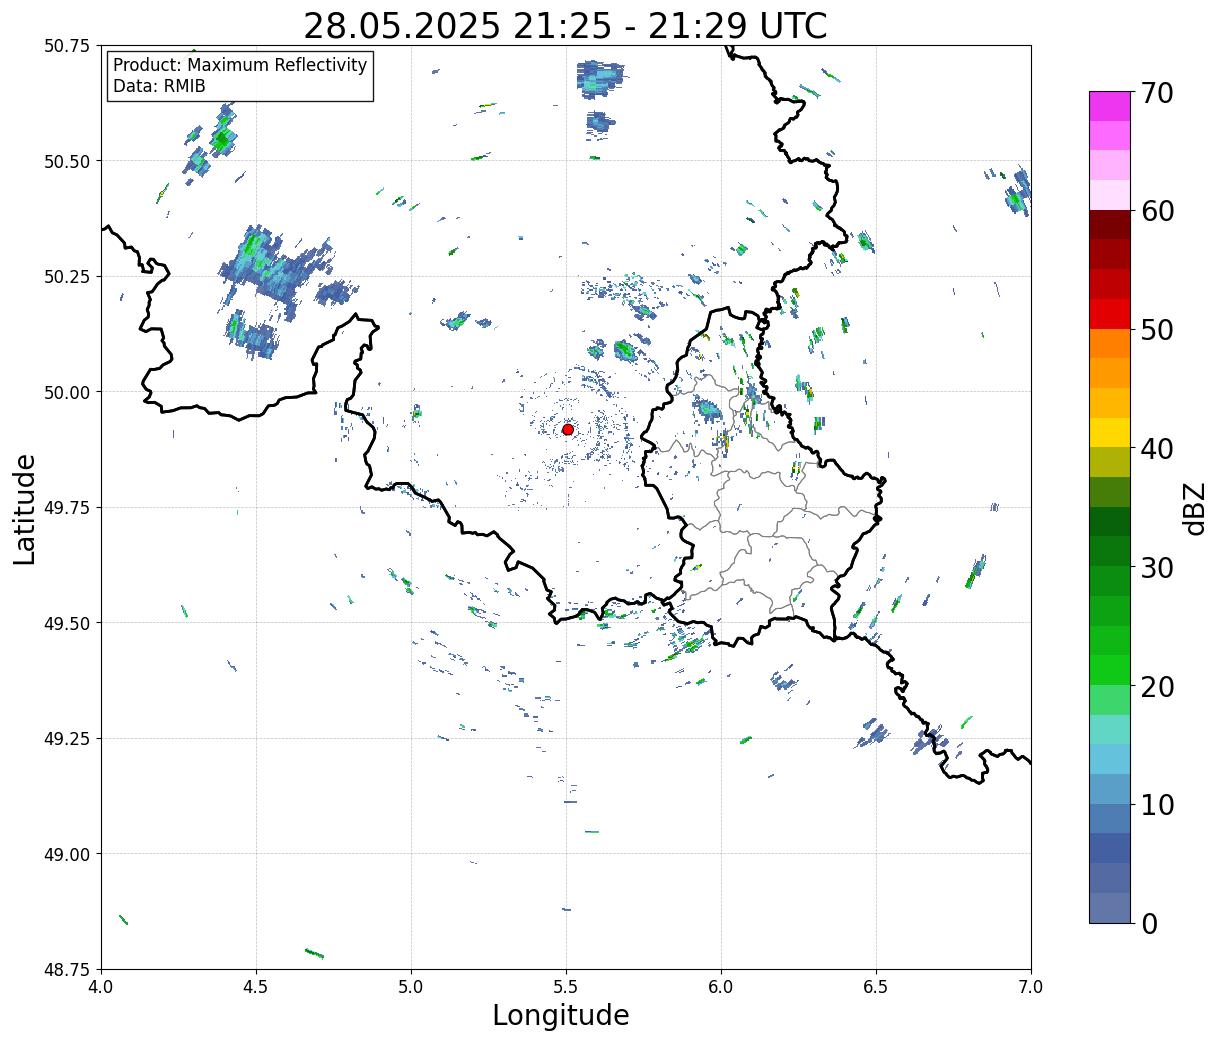
Task: Click the Longitude axis label
Action: click(561, 1015)
